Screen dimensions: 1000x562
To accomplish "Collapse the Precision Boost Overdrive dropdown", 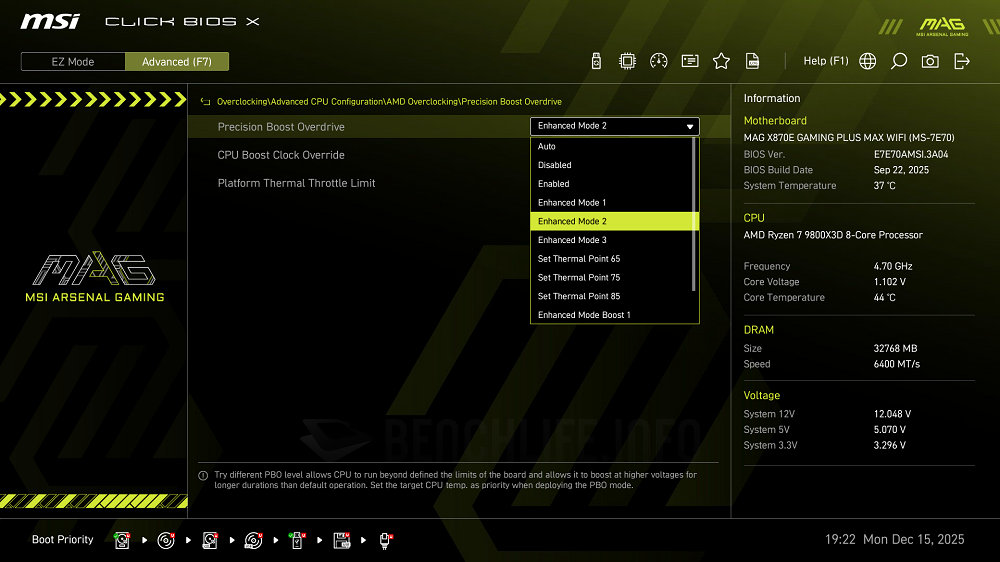I will 614,126.
